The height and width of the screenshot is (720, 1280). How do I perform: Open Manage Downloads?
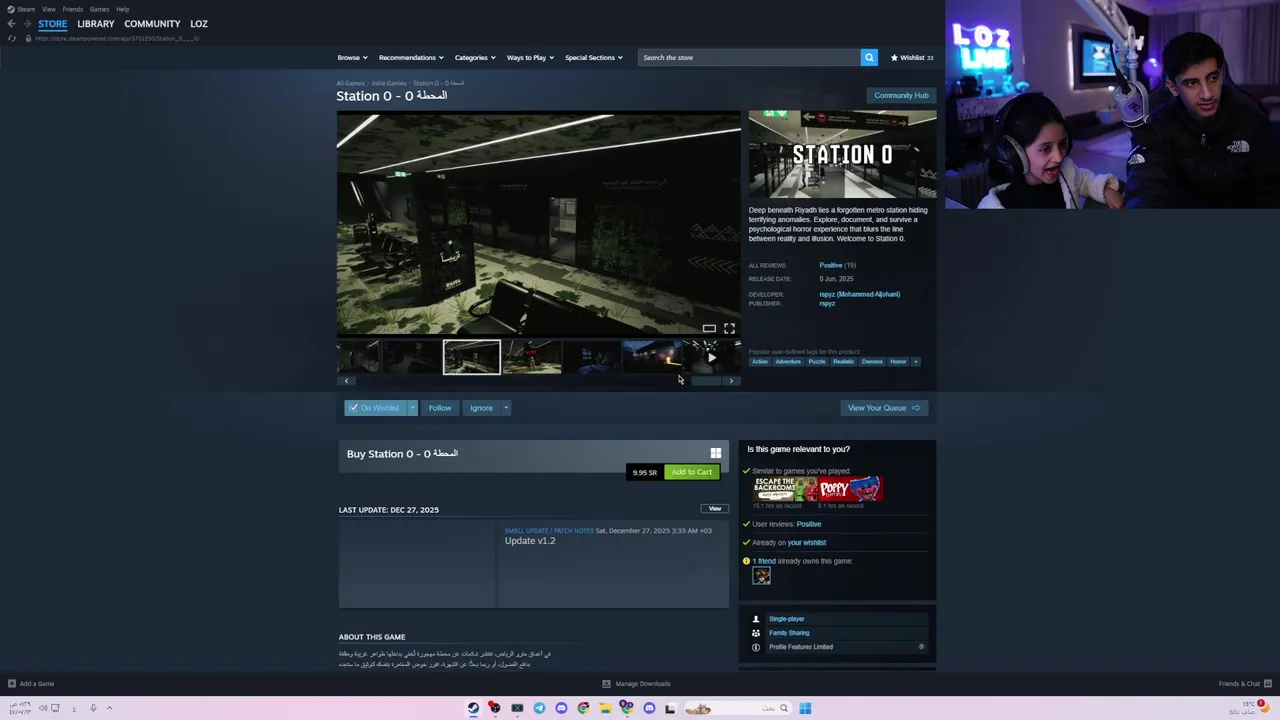coord(636,684)
